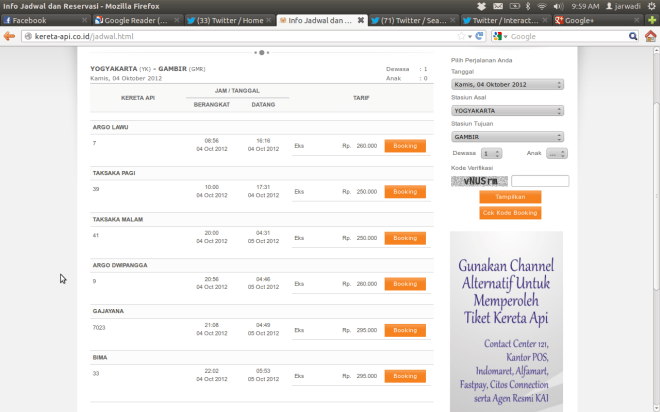Book the TAKSAKA PAGI train
This screenshot has width=660, height=412.
tap(405, 191)
